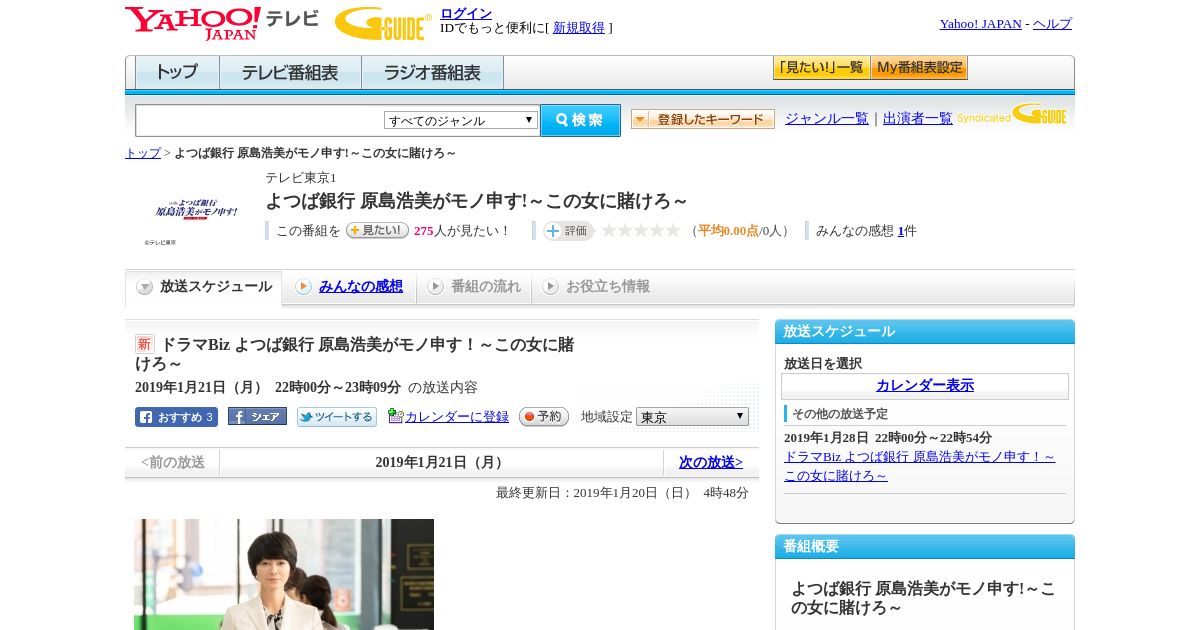Viewport: 1200px width, 630px height.
Task: Click the search keyword input field
Action: [260, 120]
